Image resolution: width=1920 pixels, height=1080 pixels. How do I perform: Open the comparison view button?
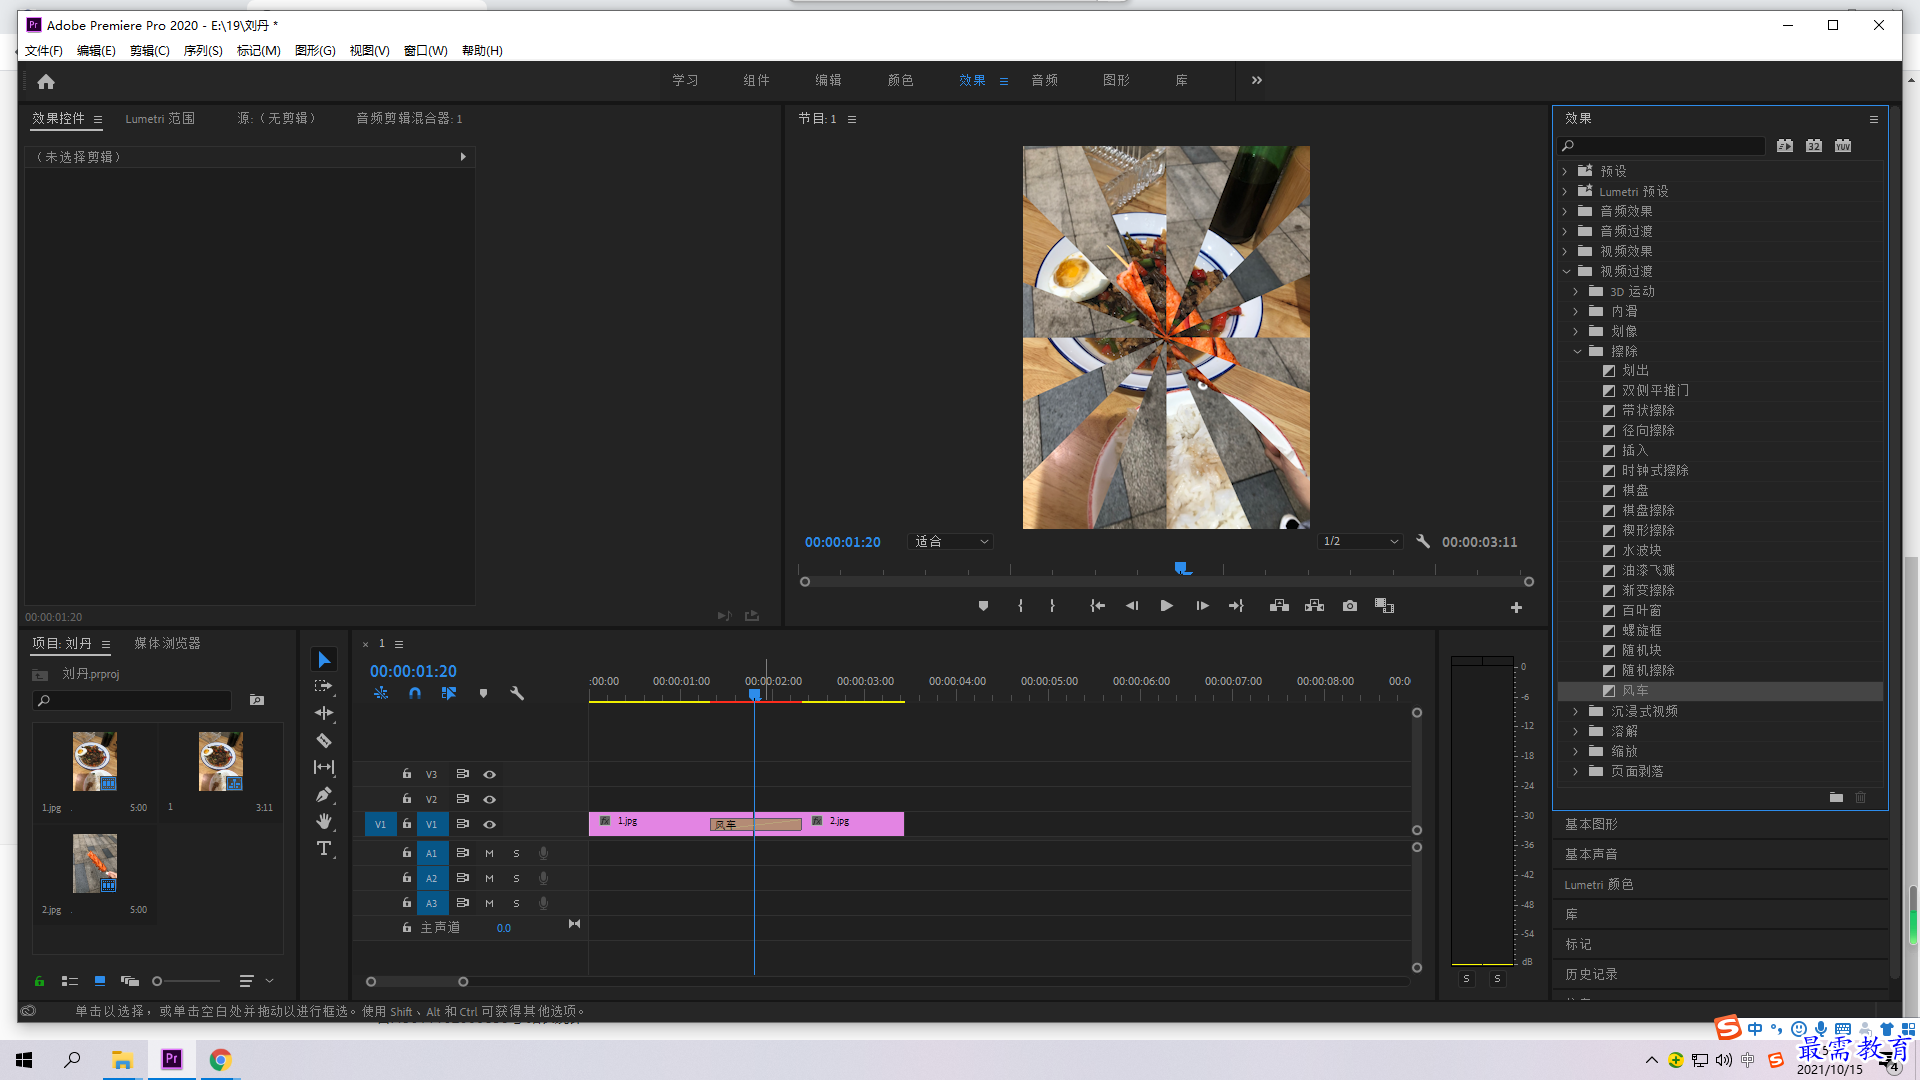(1385, 606)
